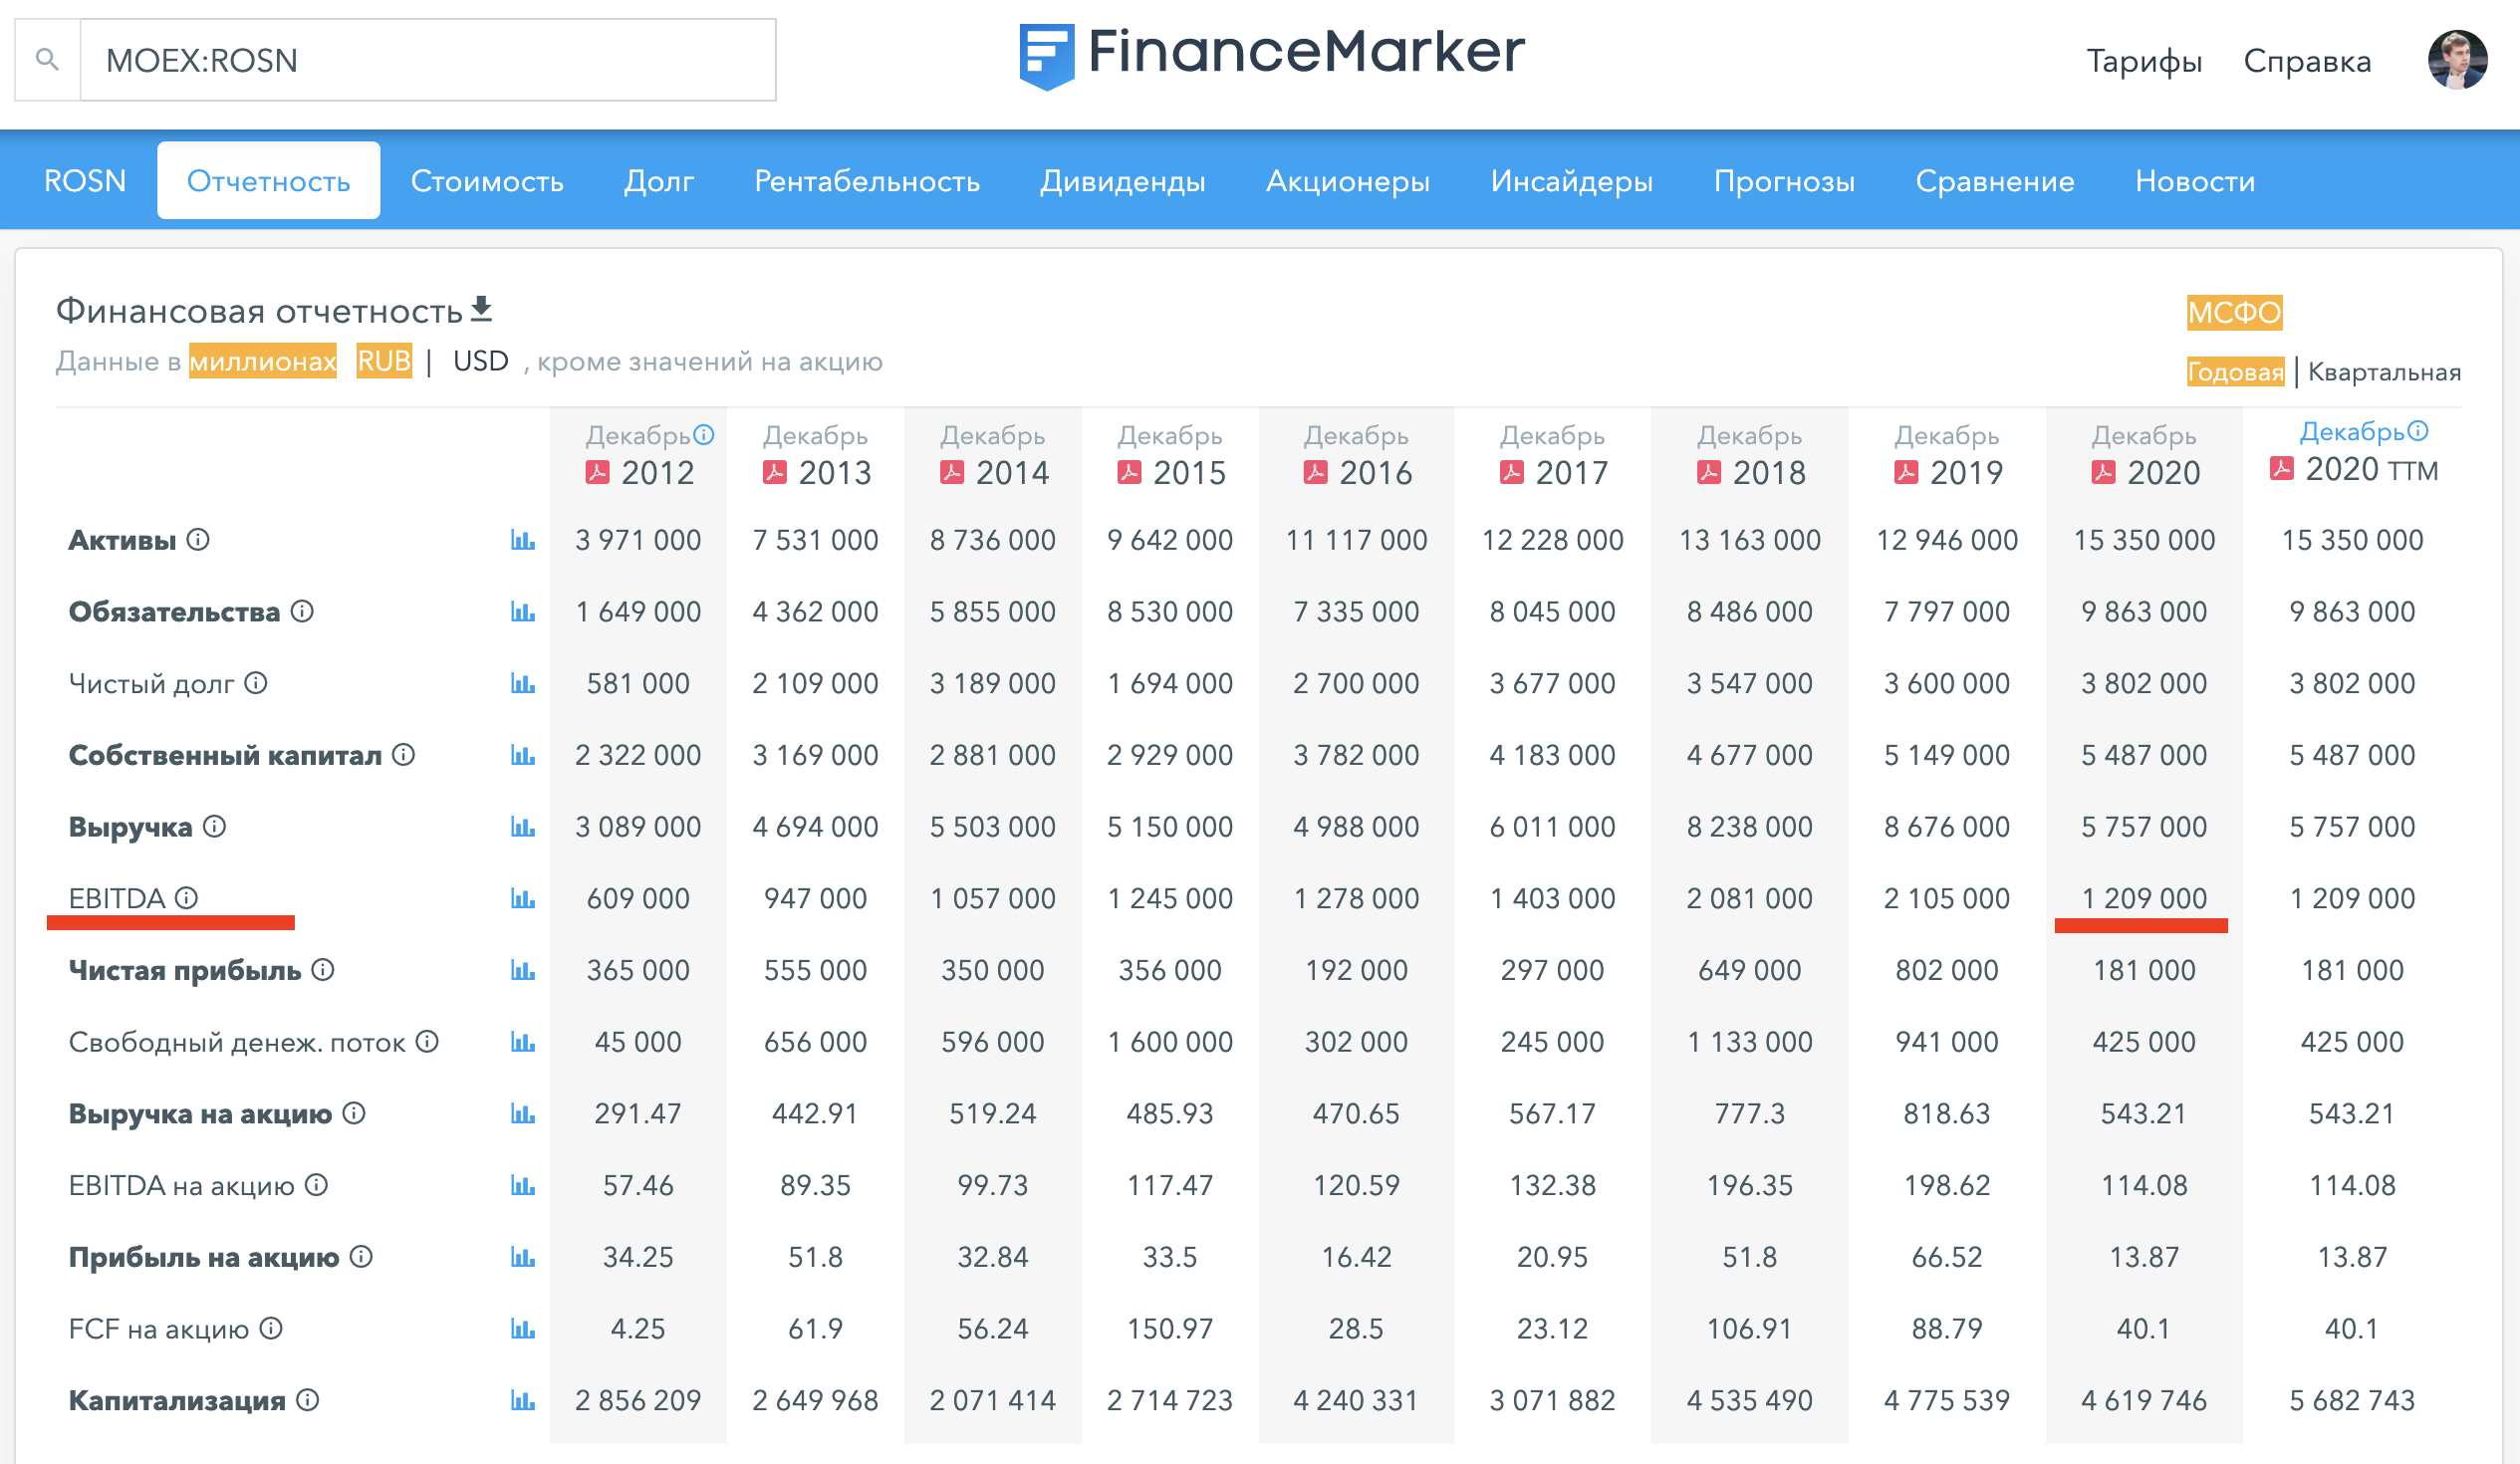Open the 2017 PDF report icon
Screen dimensions: 2520x1464
(x=1512, y=472)
